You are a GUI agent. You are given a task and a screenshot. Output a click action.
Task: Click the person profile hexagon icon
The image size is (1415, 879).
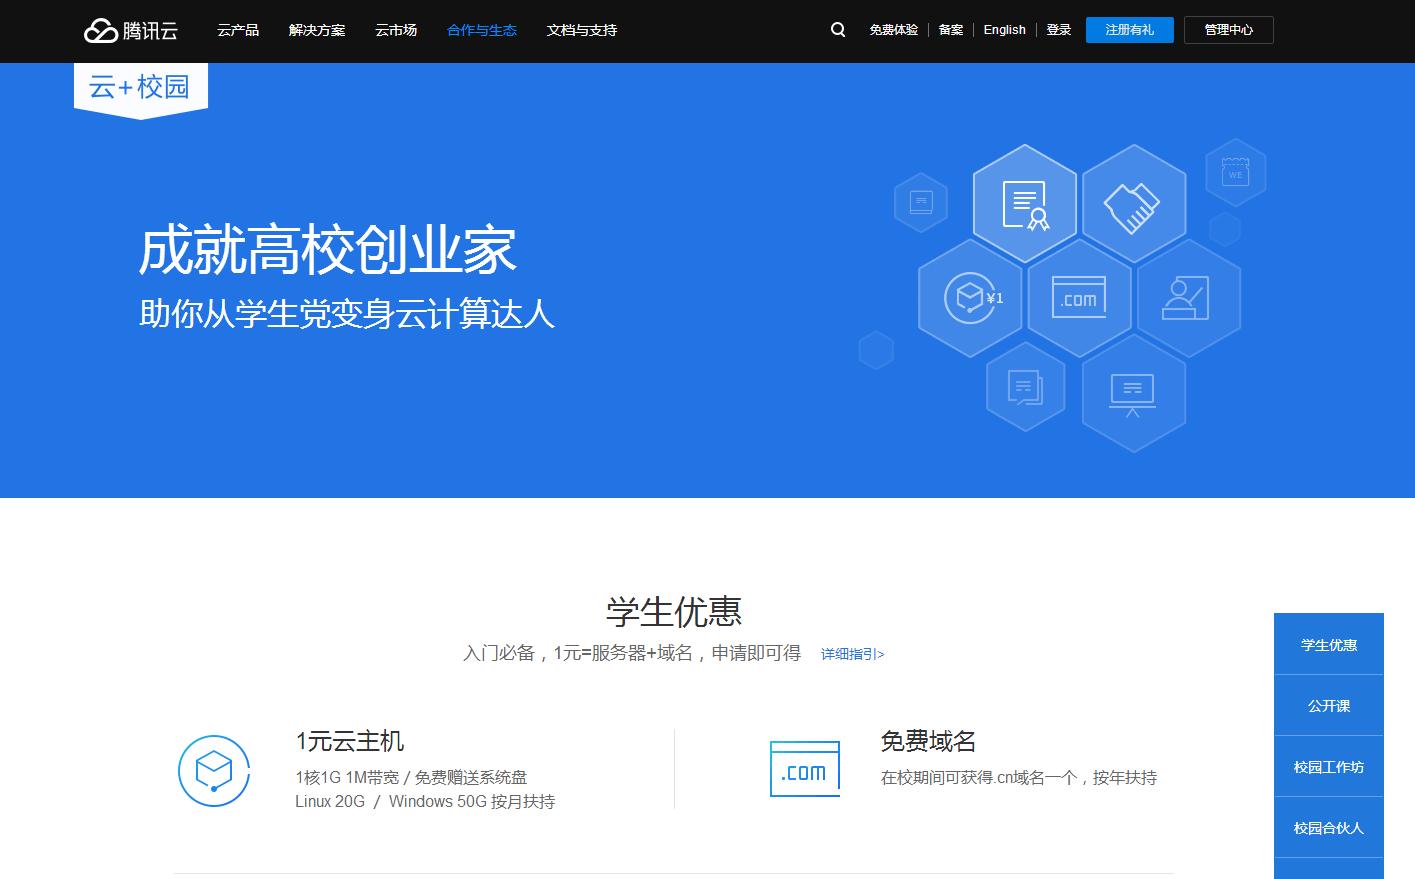(x=1188, y=298)
